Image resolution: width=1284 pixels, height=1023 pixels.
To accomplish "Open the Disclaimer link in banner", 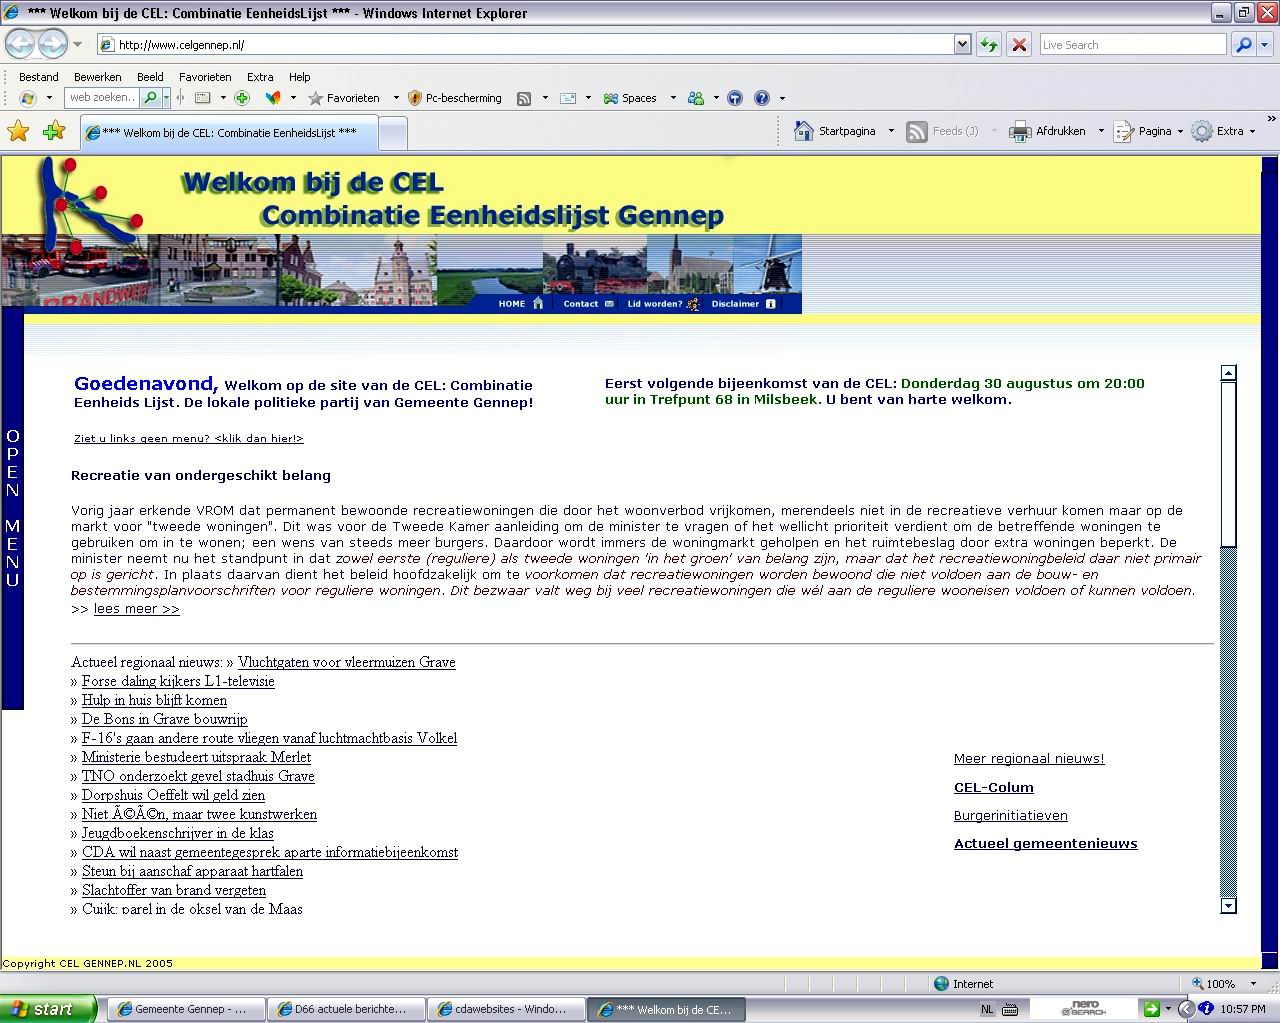I will 743,304.
